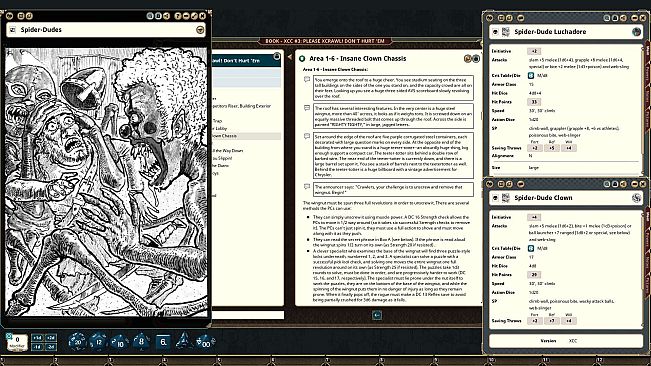
Task: Roll Luchadore Initiative +2
Action: pyautogui.click(x=534, y=51)
